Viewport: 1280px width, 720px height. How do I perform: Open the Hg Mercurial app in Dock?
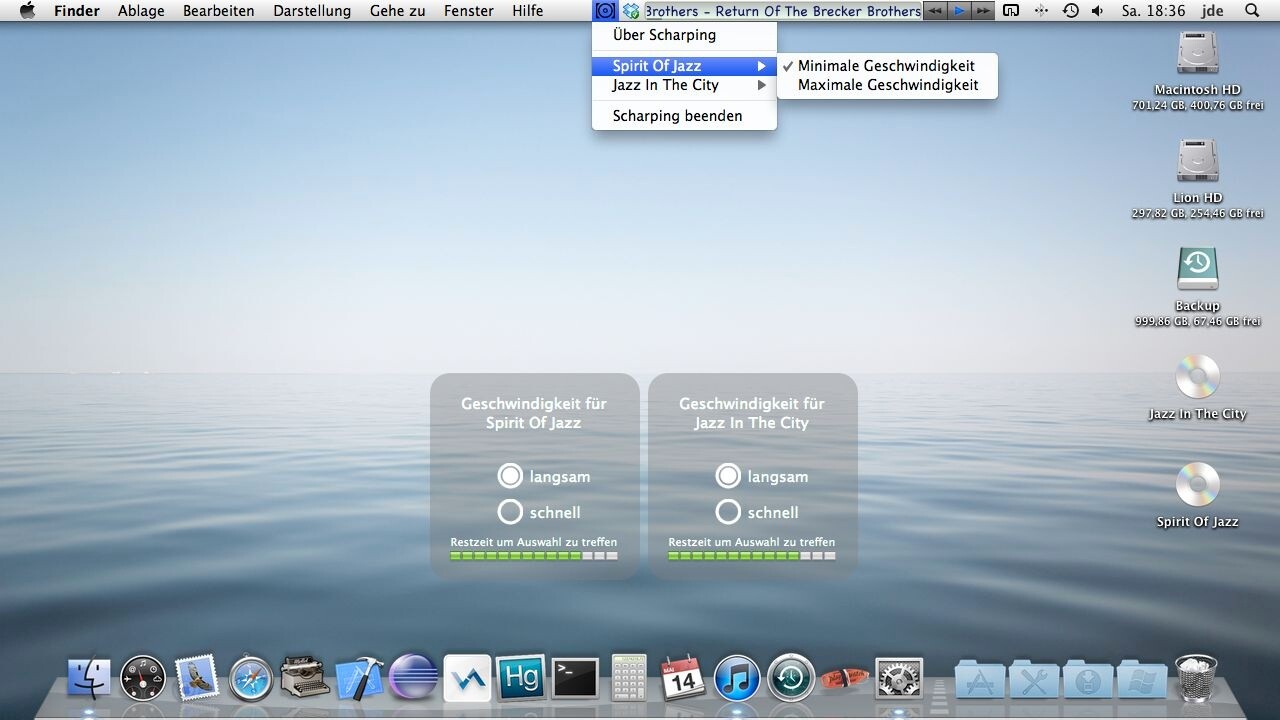521,678
